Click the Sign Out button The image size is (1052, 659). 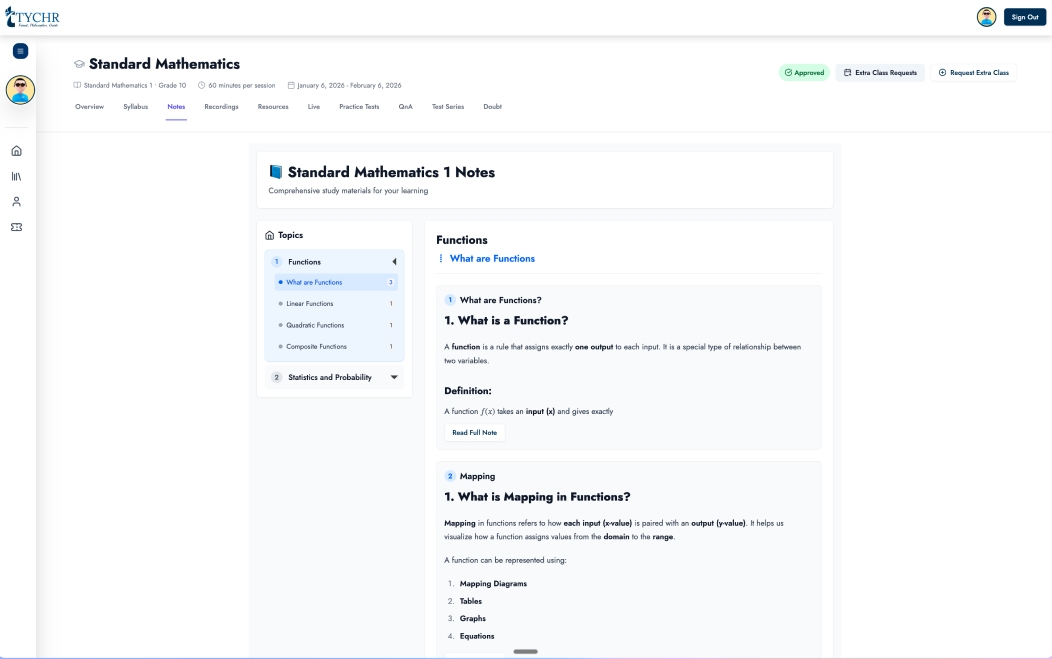(1024, 17)
